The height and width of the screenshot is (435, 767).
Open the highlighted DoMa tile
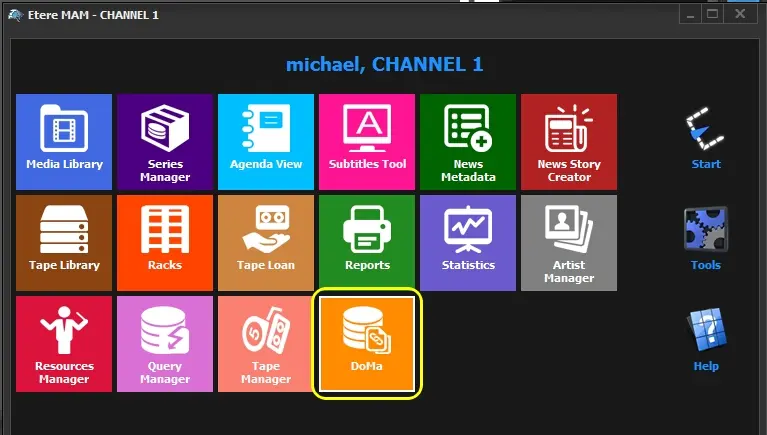[367, 343]
